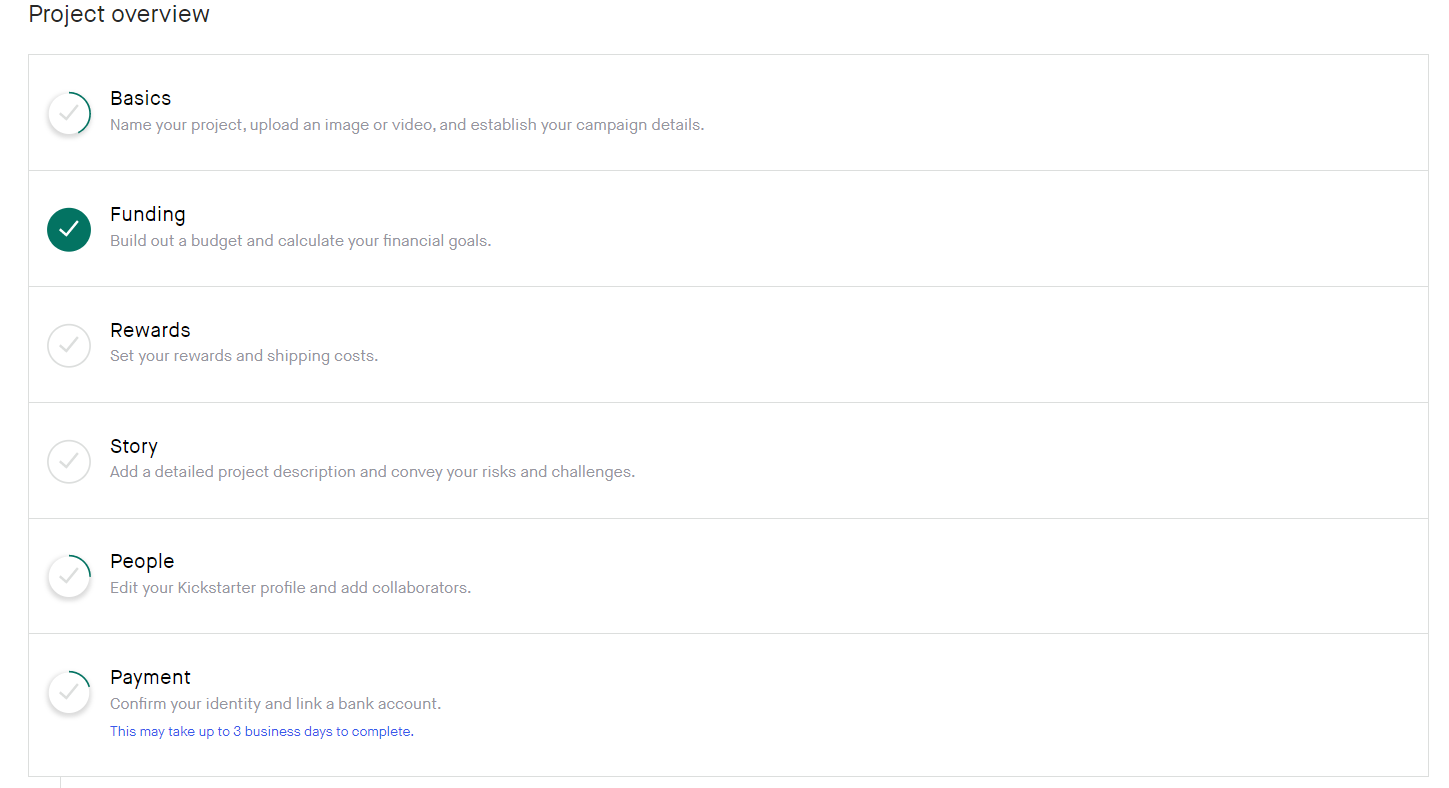The height and width of the screenshot is (788, 1449).
Task: Click the People progress checkmark icon
Action: point(69,576)
